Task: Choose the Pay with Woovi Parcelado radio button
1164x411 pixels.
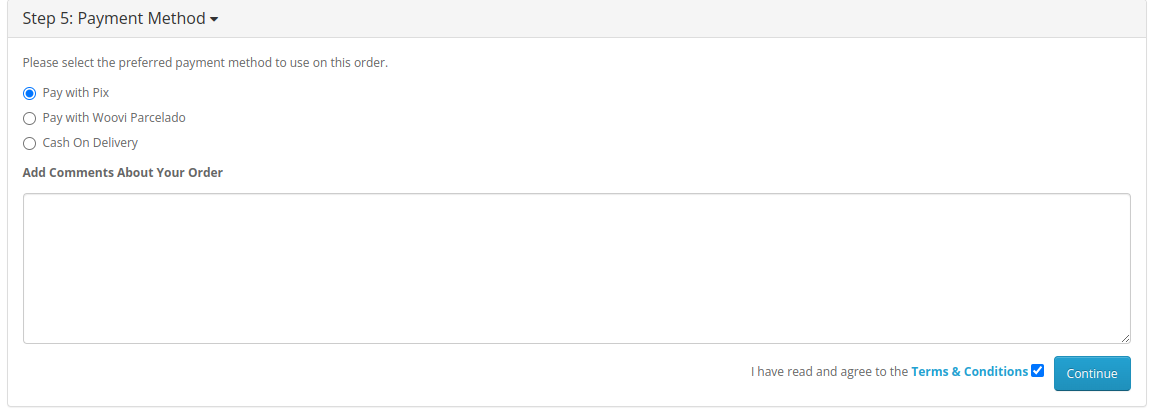Action: [x=29, y=118]
